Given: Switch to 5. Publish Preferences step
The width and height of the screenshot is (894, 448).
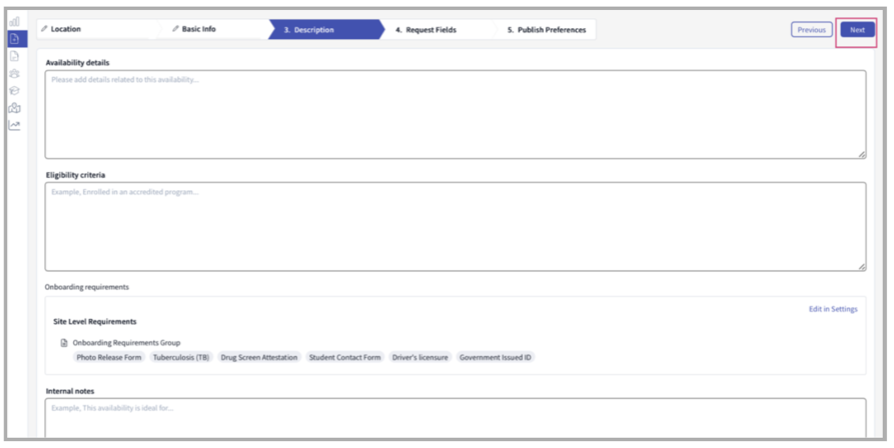Looking at the screenshot, I should click(546, 30).
